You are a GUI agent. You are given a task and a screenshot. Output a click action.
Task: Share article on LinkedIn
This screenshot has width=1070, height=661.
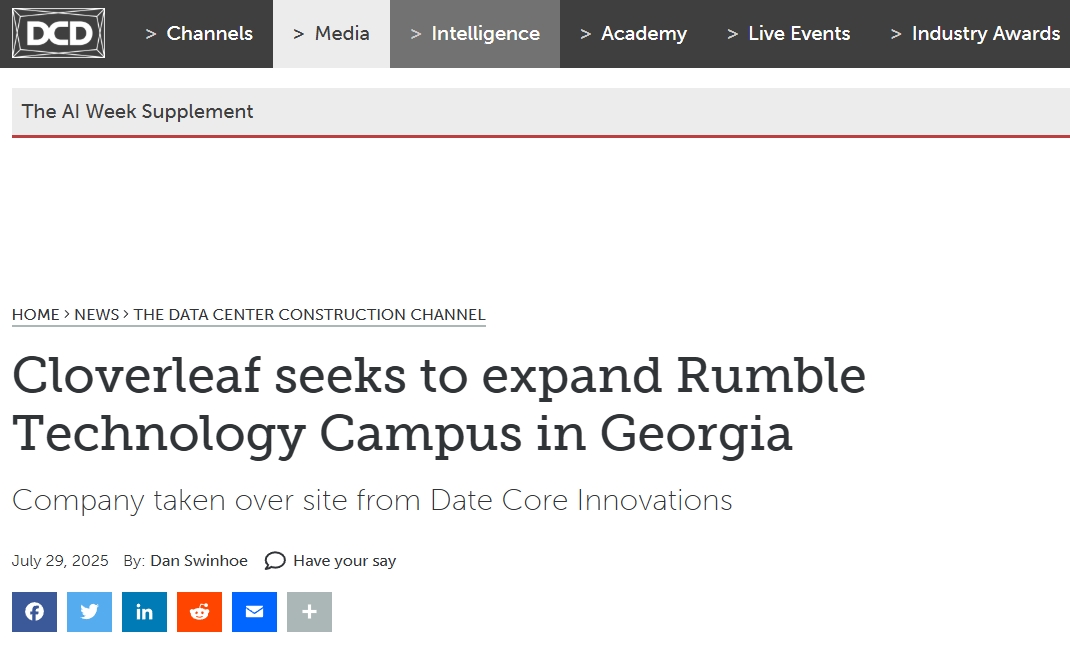click(x=144, y=612)
